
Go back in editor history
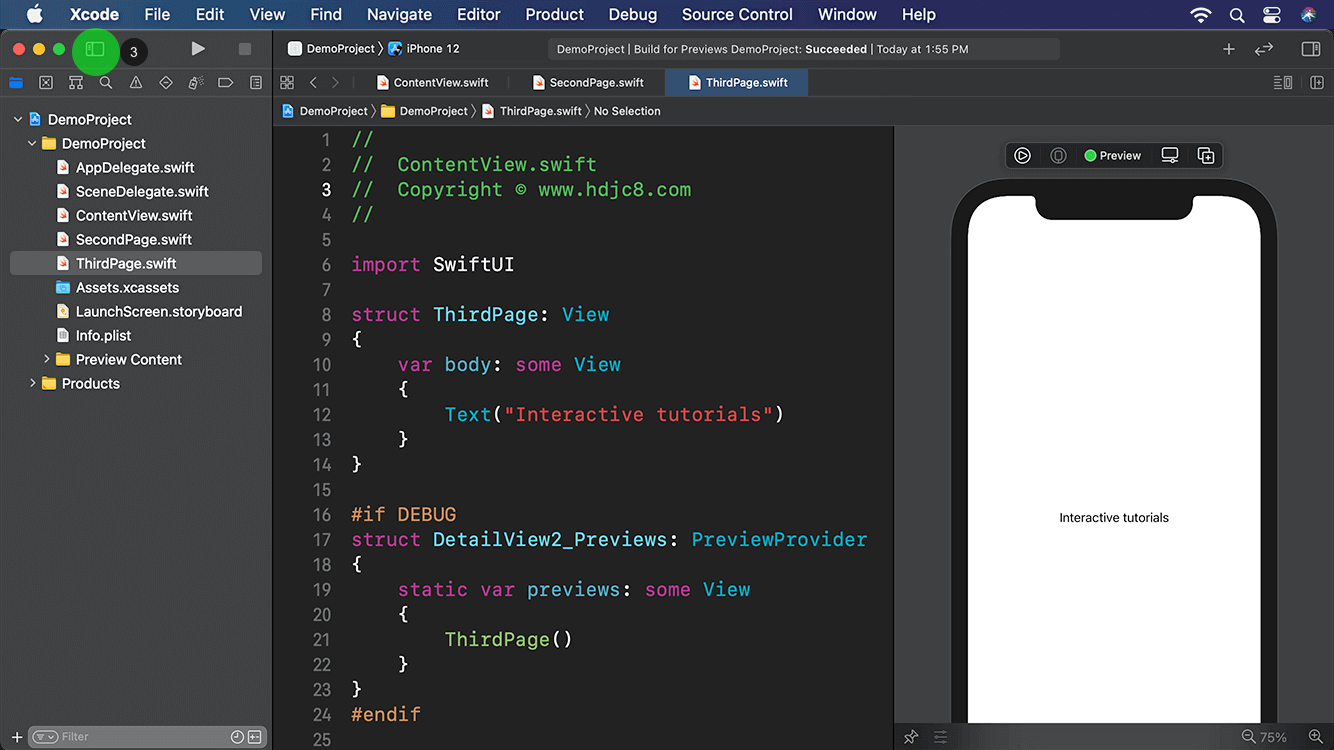tap(313, 83)
